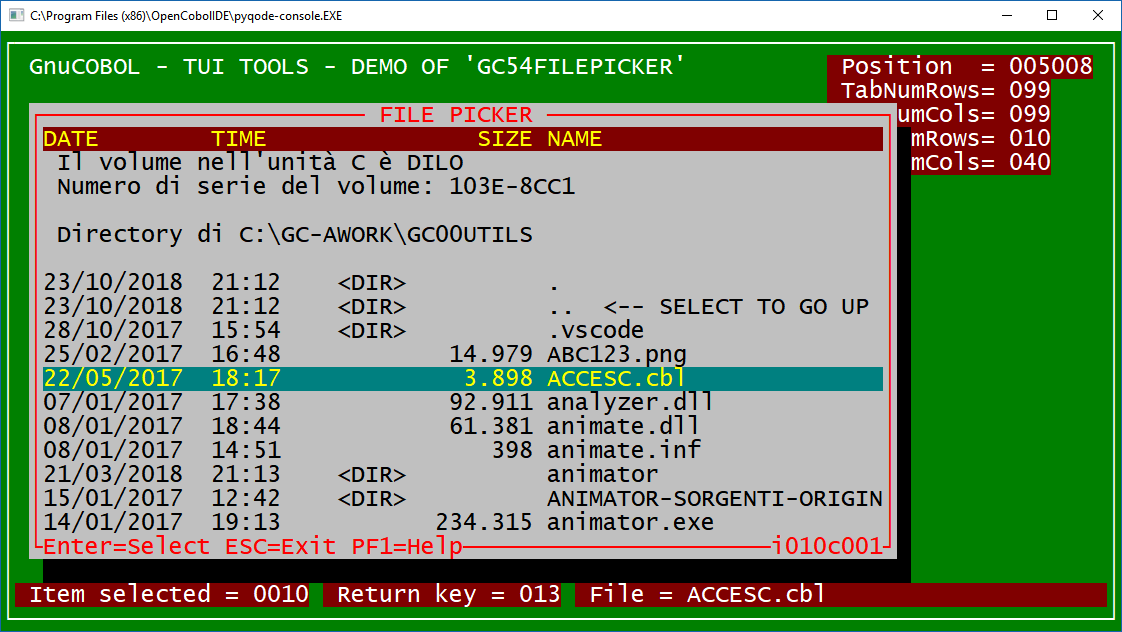Select the highlighted ACCESC.cbl file entry

click(x=600, y=378)
